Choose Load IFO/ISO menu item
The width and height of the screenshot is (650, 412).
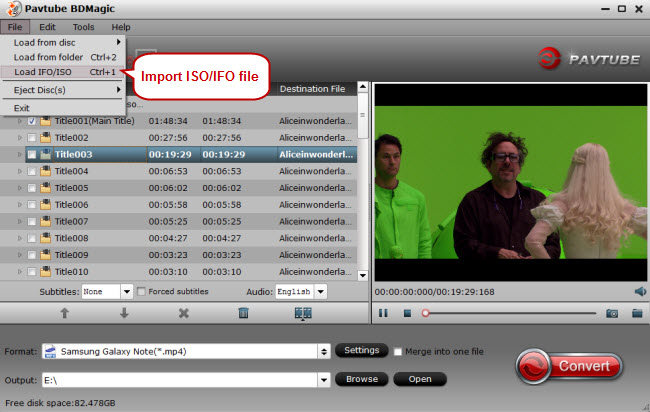pos(63,72)
